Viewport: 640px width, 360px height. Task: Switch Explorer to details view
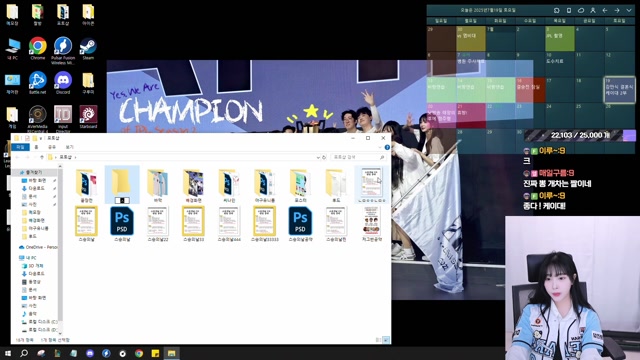[378, 340]
